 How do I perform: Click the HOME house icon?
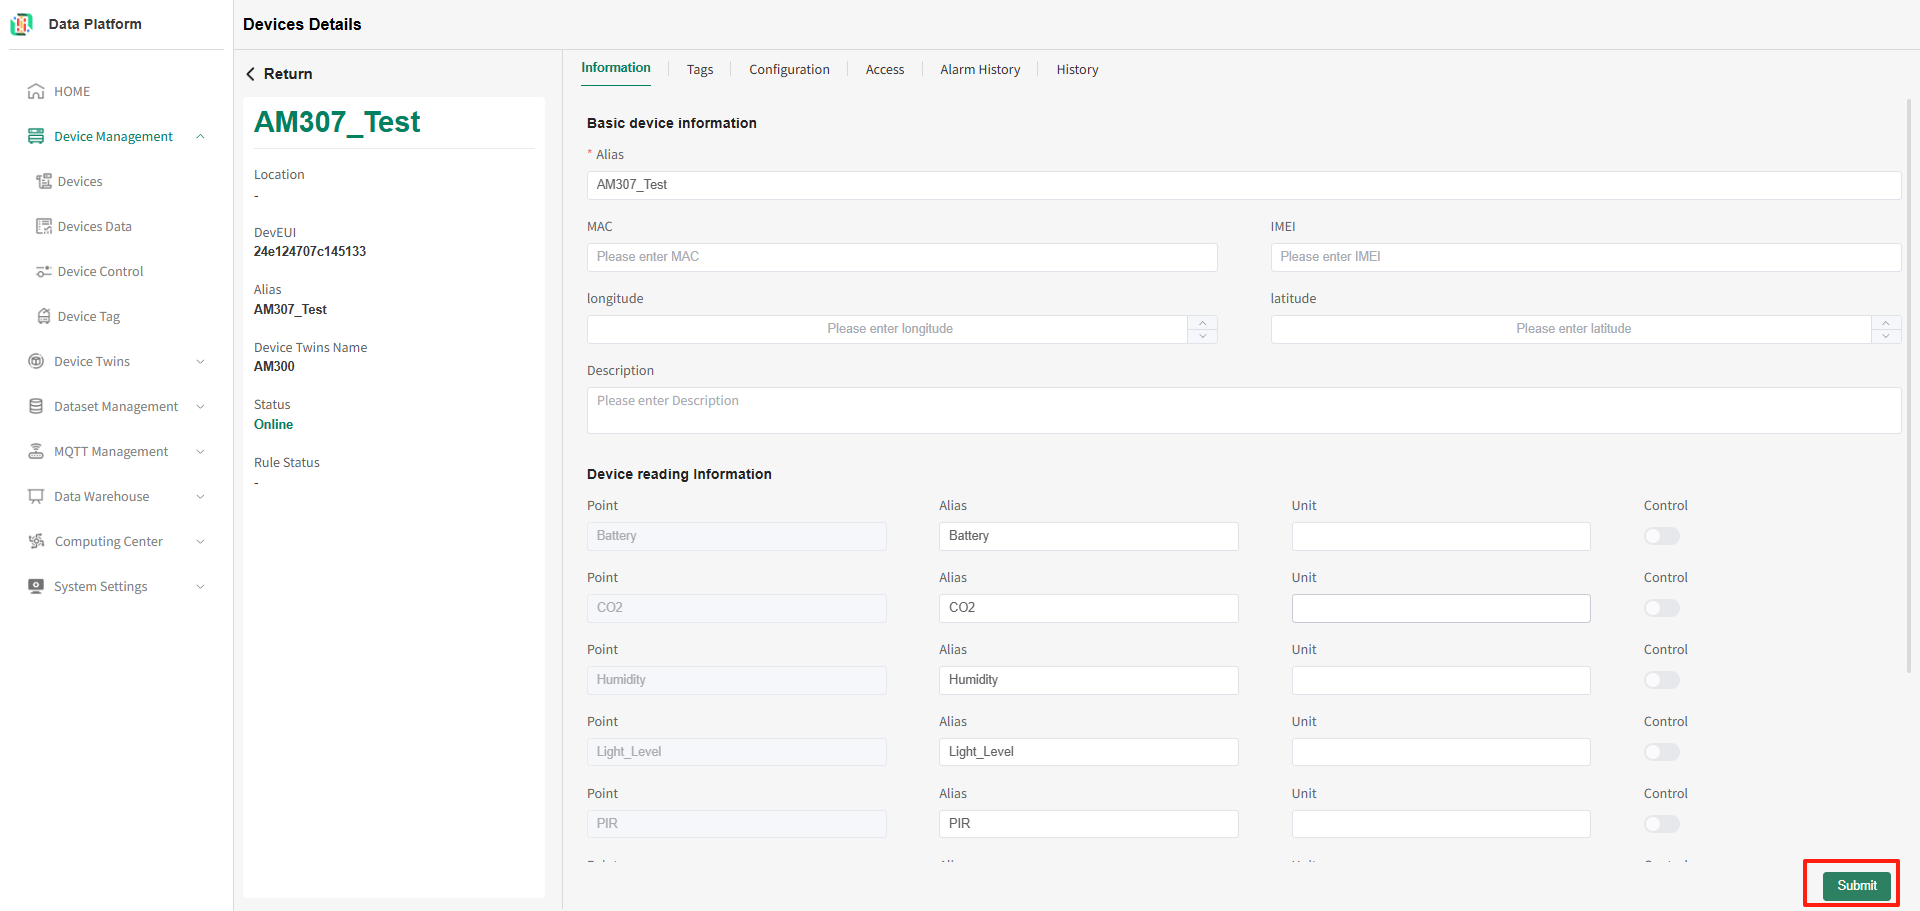(x=36, y=91)
